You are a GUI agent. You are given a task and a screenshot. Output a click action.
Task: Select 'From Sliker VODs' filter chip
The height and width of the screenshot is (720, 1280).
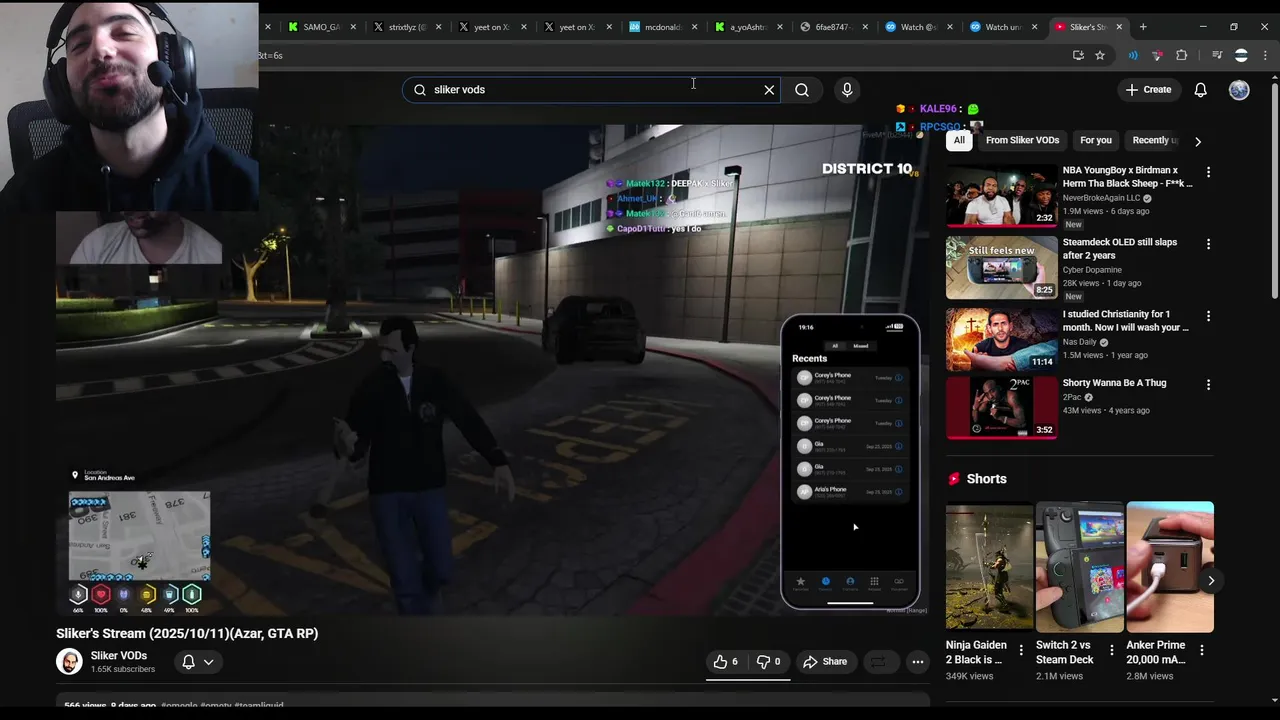[1022, 140]
